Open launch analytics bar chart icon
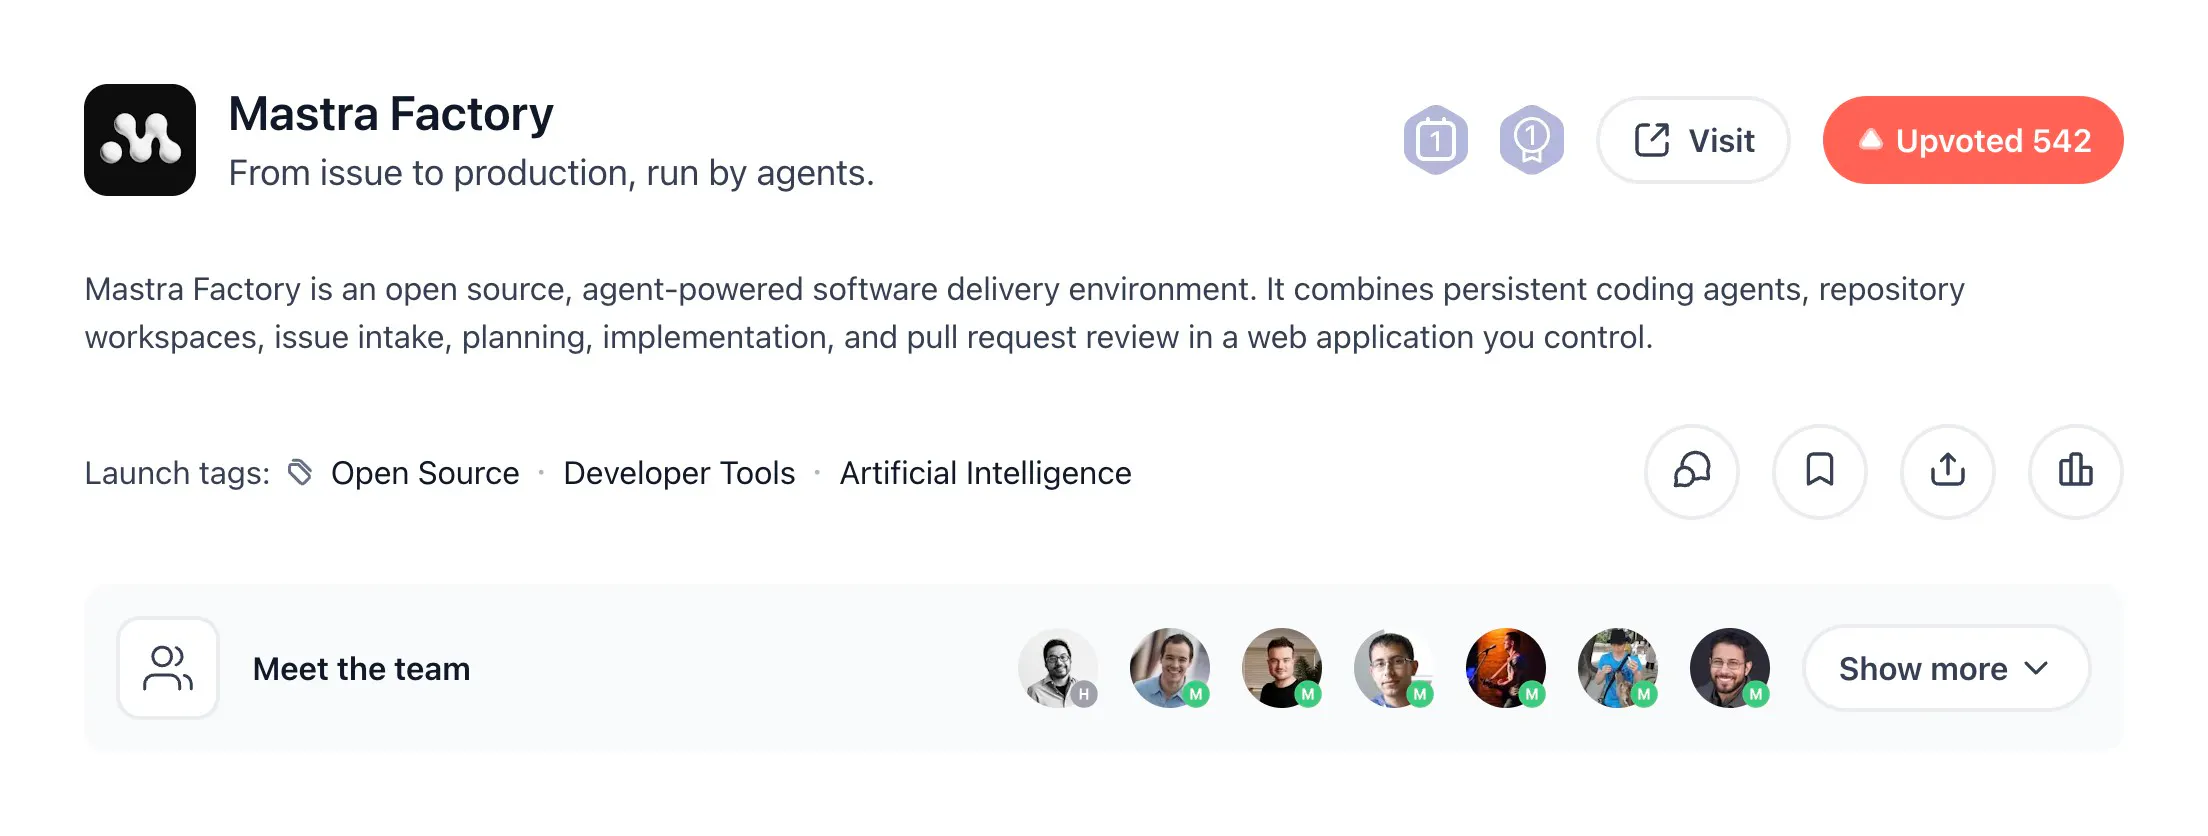Screen dimensions: 2208x836 2076,471
